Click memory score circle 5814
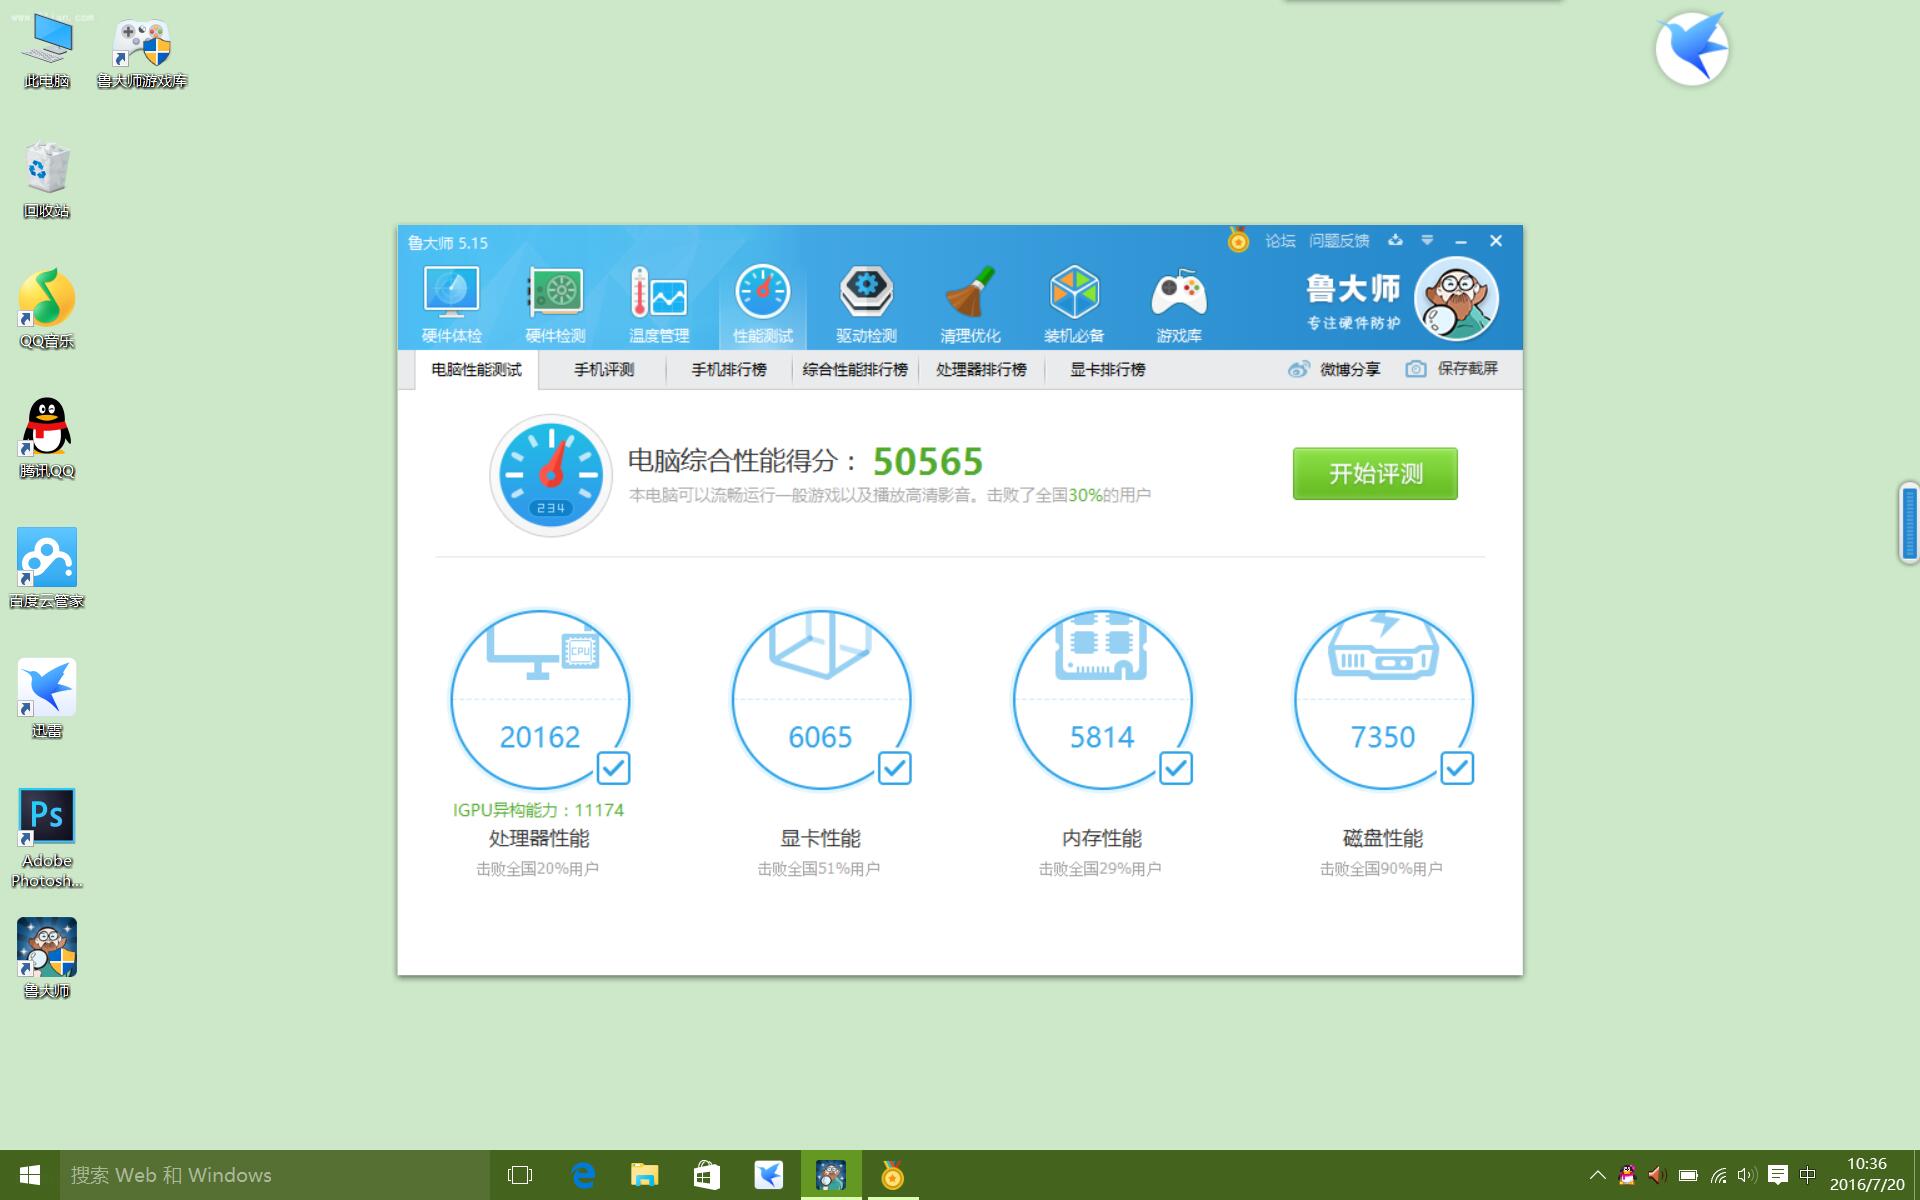 tap(1102, 700)
